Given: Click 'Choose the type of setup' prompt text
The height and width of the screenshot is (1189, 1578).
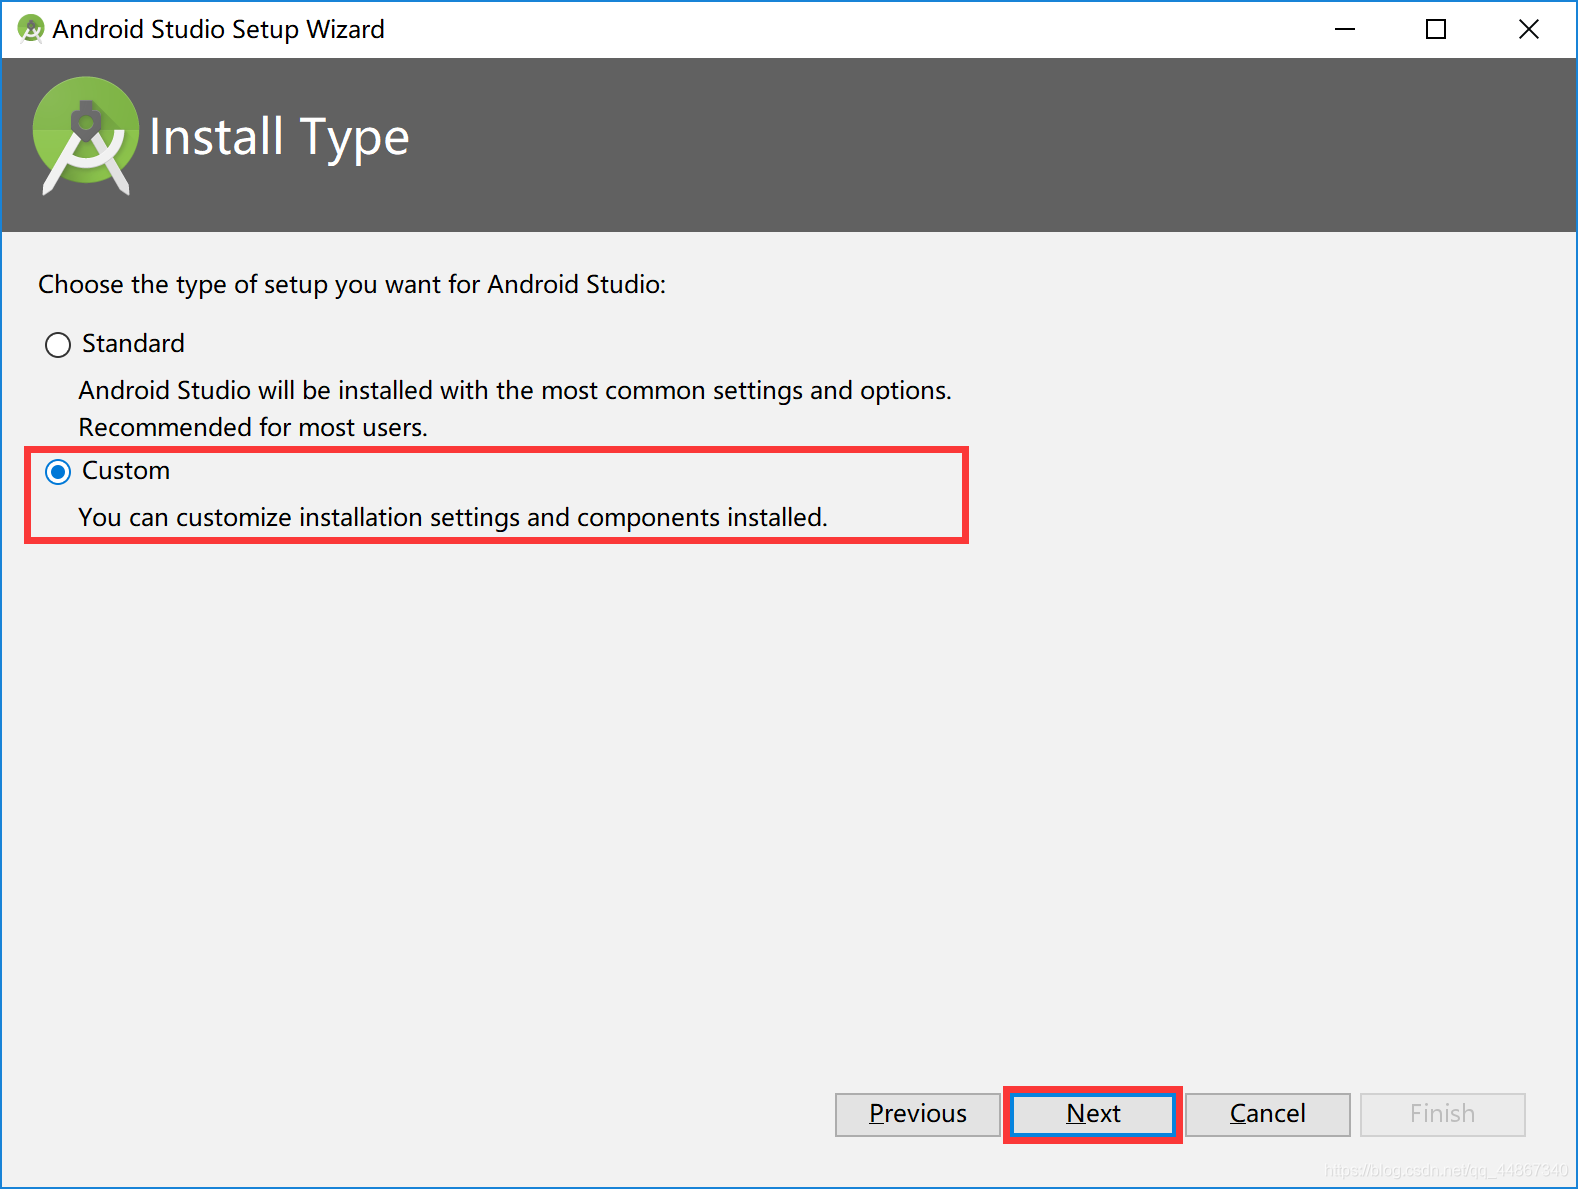Looking at the screenshot, I should point(352,285).
